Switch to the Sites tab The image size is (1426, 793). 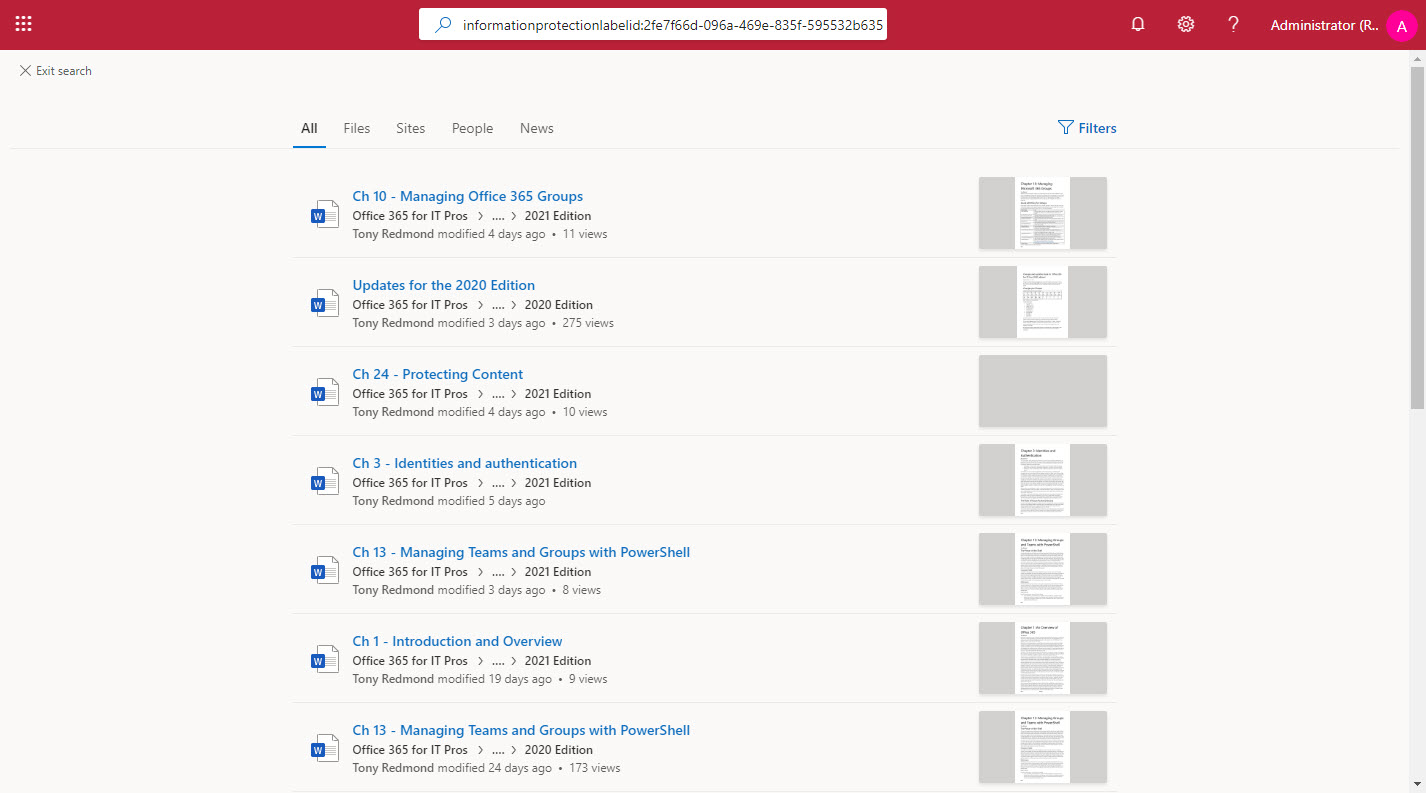(x=411, y=128)
